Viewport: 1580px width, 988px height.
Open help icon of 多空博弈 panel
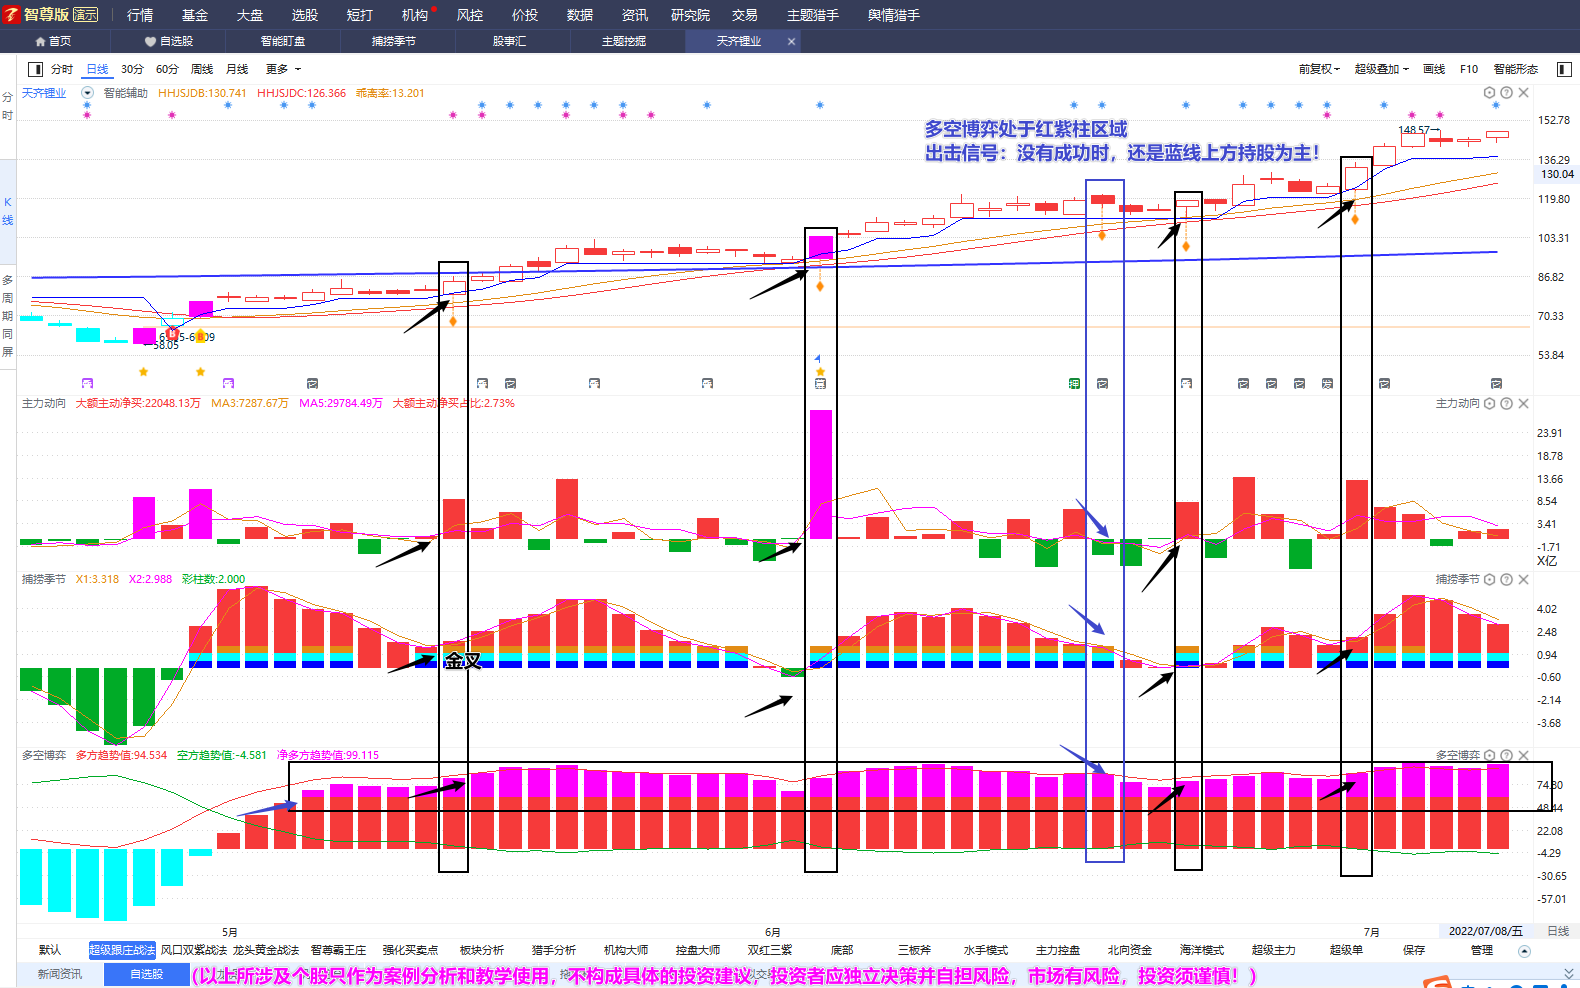coord(1506,756)
